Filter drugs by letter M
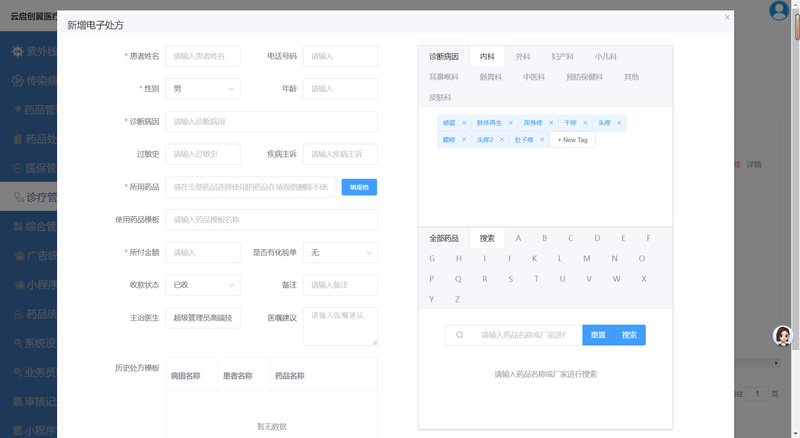 point(587,258)
